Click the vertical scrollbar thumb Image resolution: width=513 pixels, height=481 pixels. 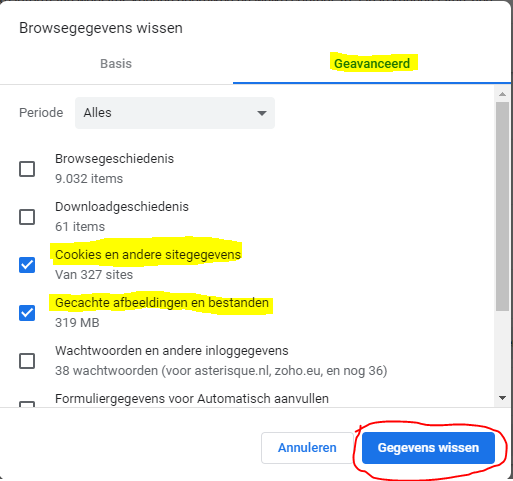click(x=502, y=207)
